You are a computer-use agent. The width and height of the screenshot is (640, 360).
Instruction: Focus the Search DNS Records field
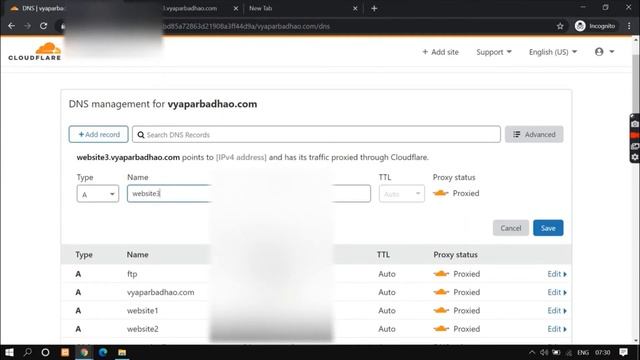316,134
